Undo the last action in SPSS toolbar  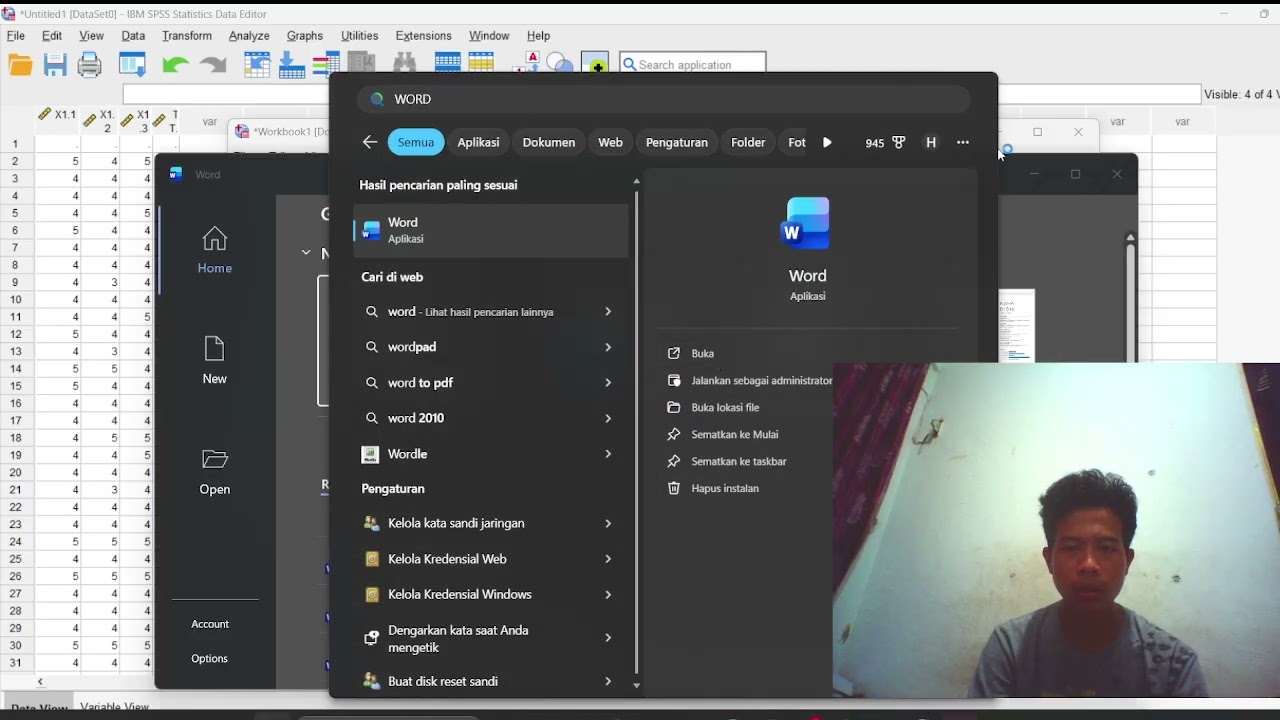point(175,65)
